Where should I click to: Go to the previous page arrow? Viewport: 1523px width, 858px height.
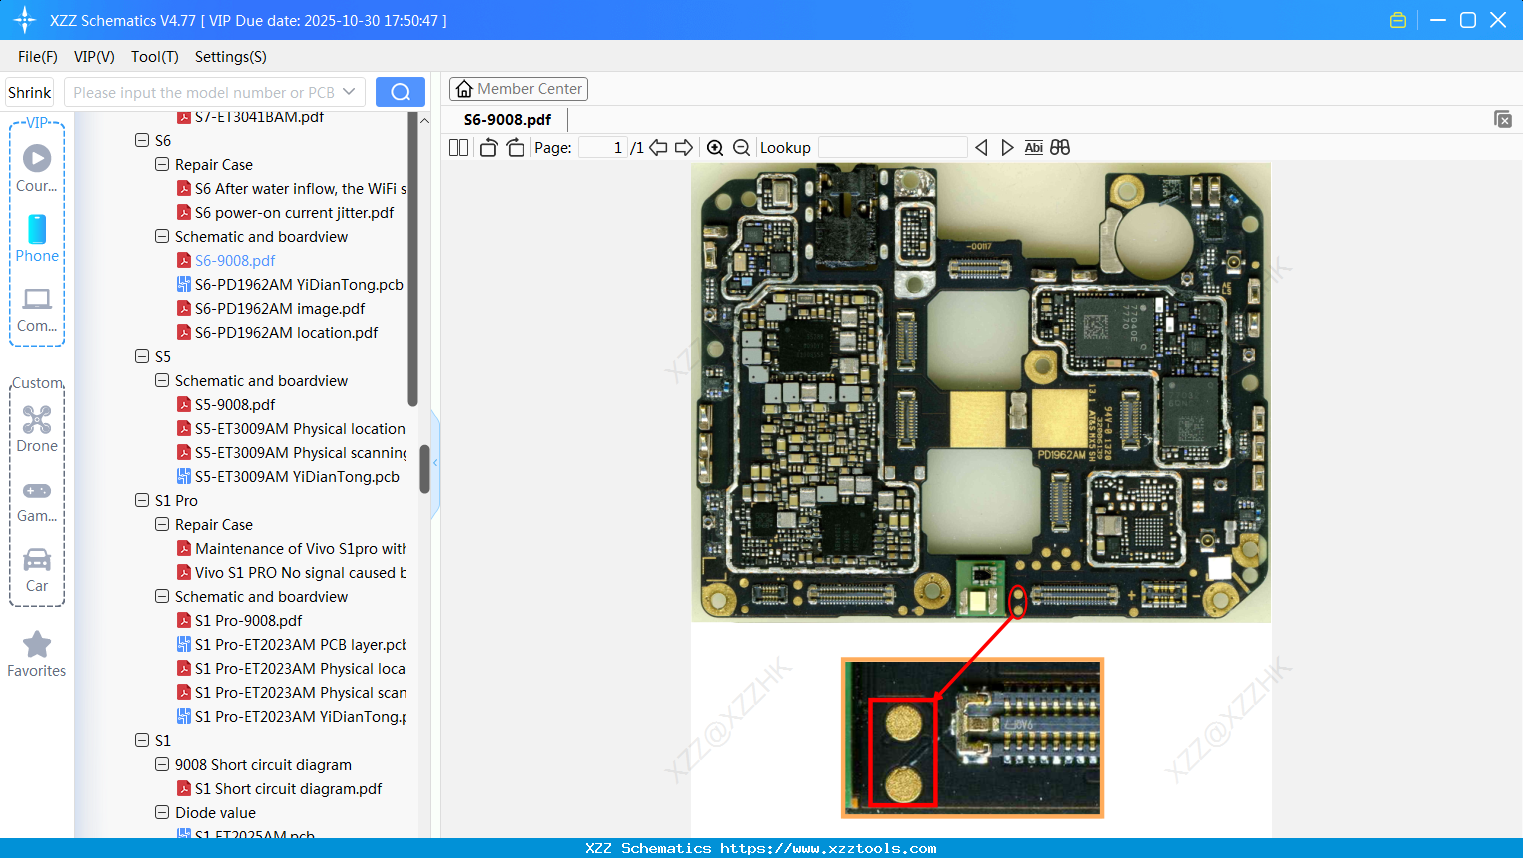(x=658, y=148)
